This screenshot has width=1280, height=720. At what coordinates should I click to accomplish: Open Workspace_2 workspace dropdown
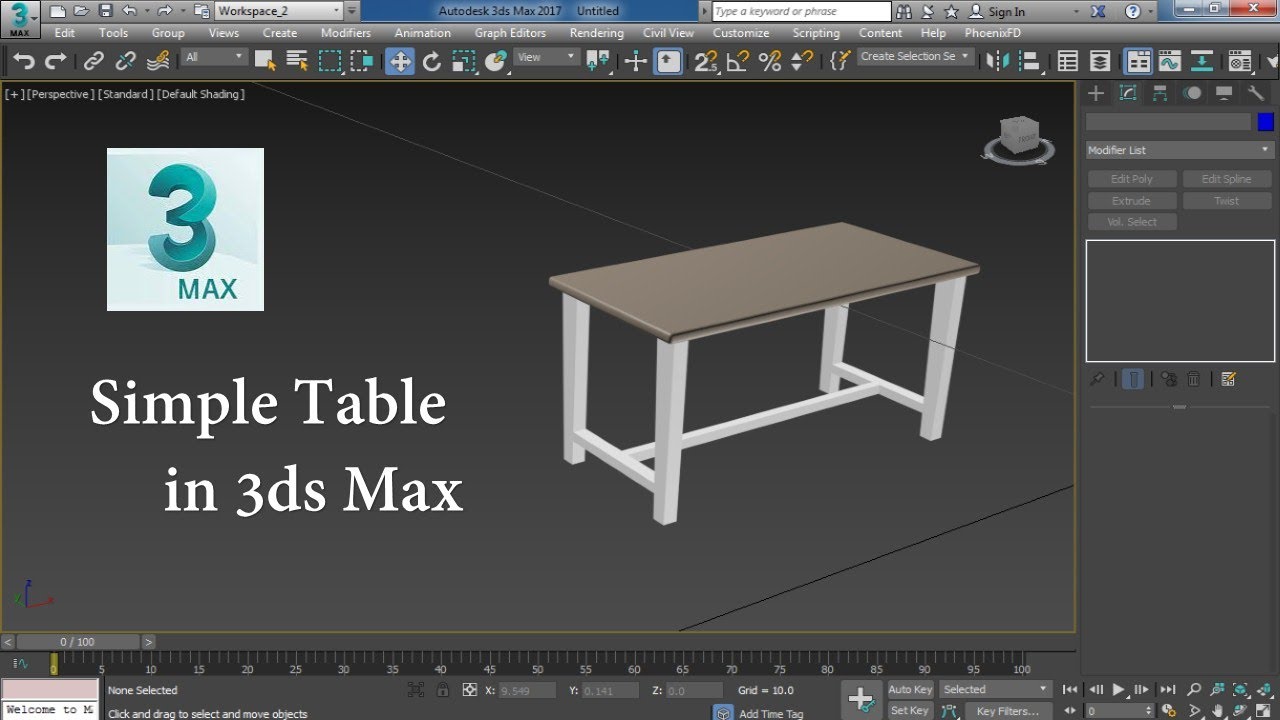(278, 11)
